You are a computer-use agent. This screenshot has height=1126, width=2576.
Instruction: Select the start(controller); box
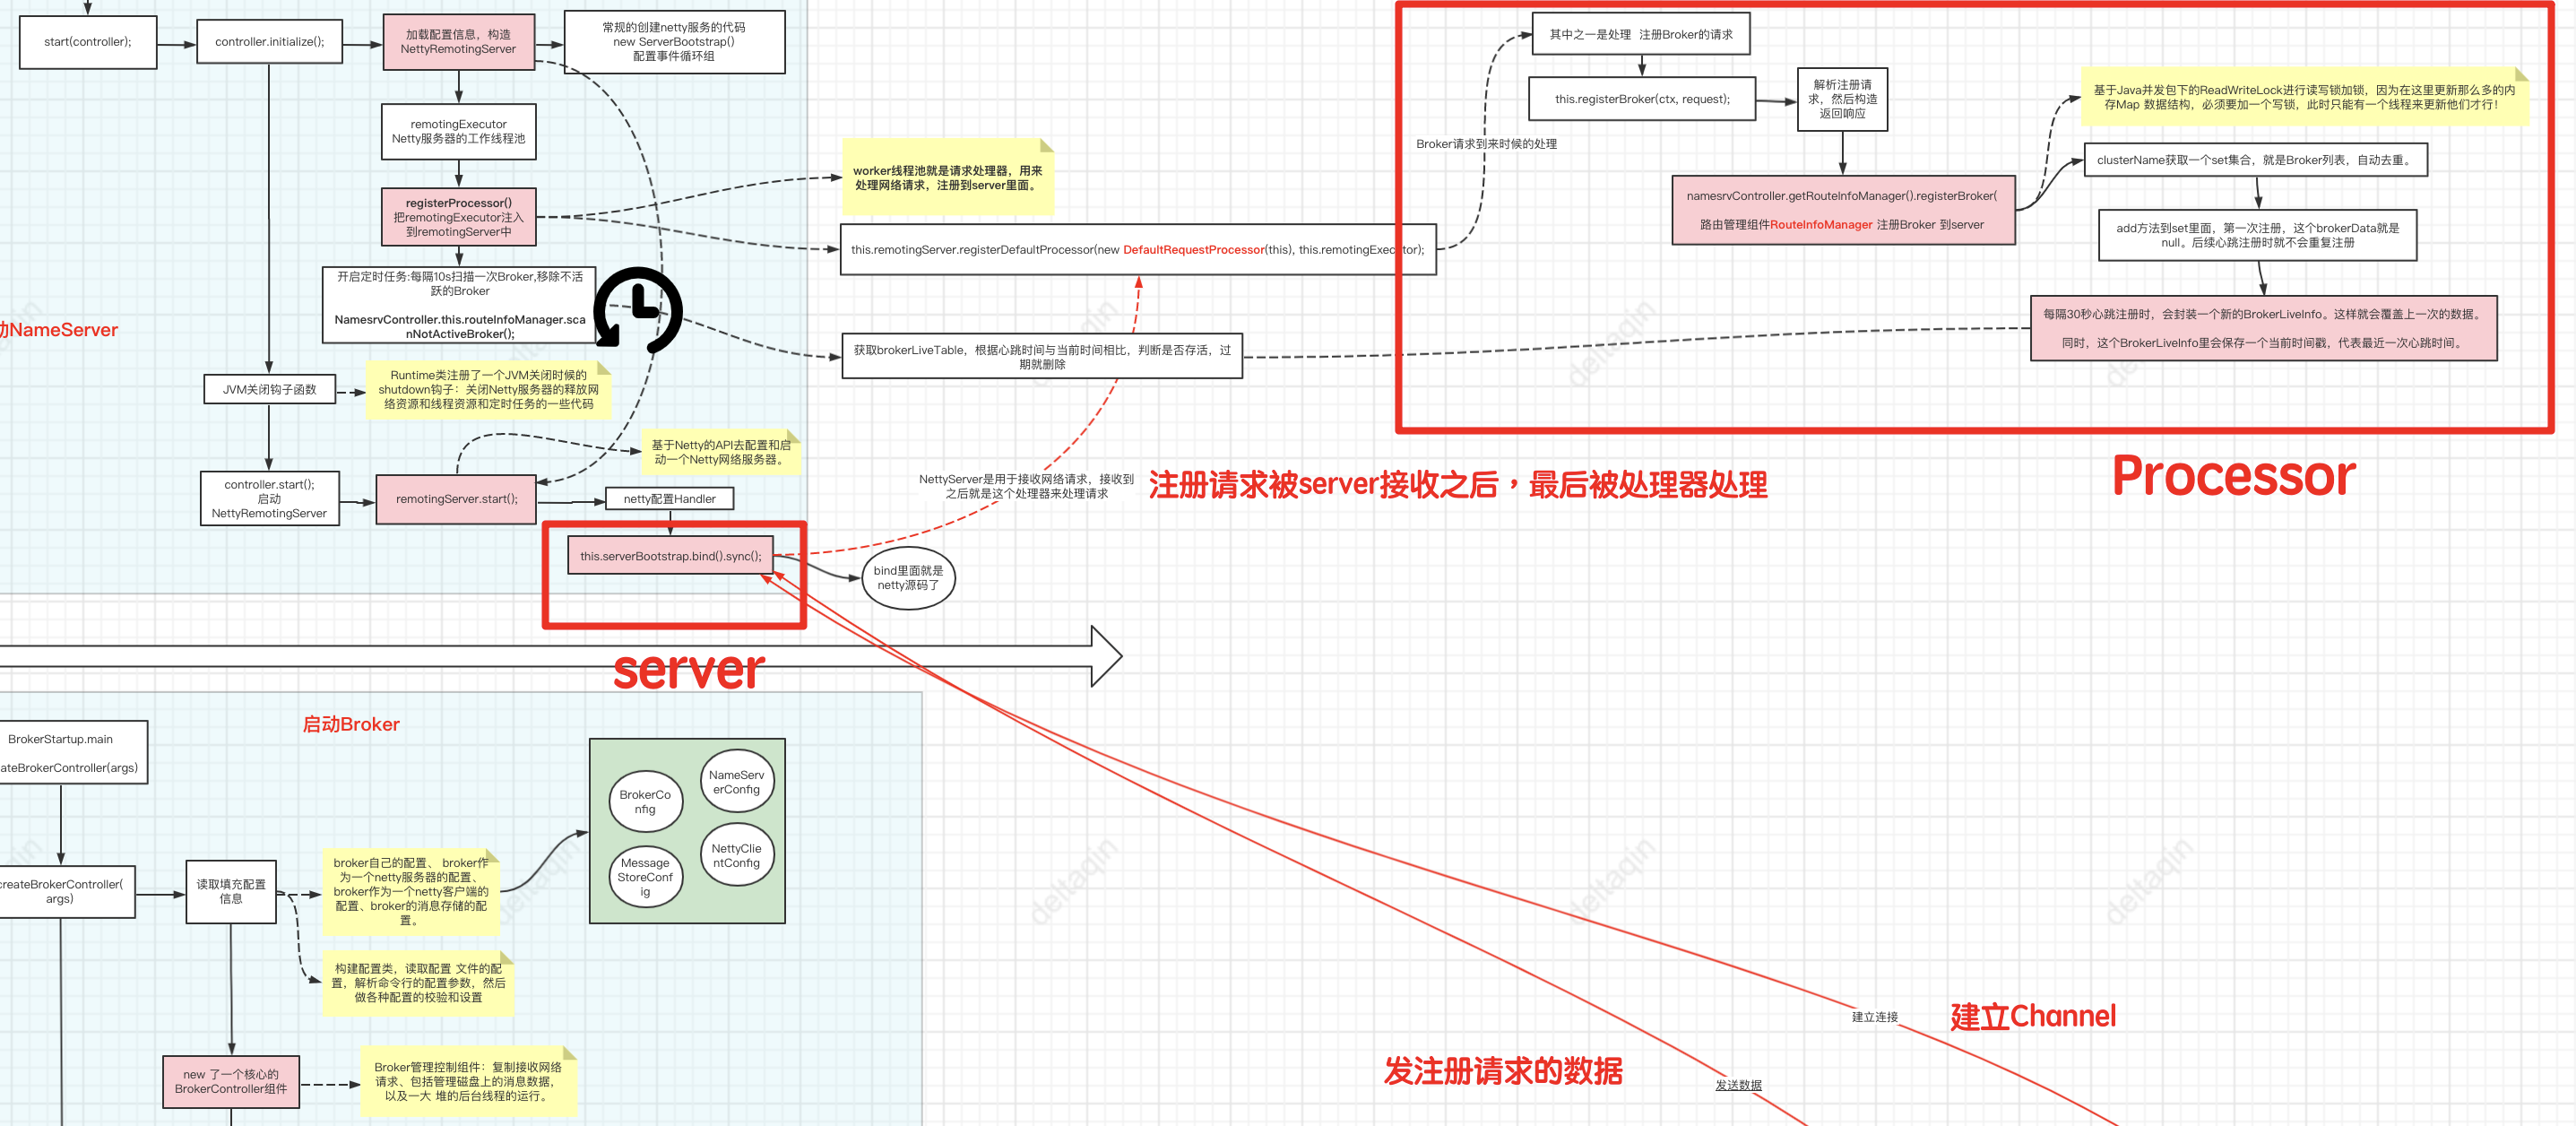[x=88, y=42]
